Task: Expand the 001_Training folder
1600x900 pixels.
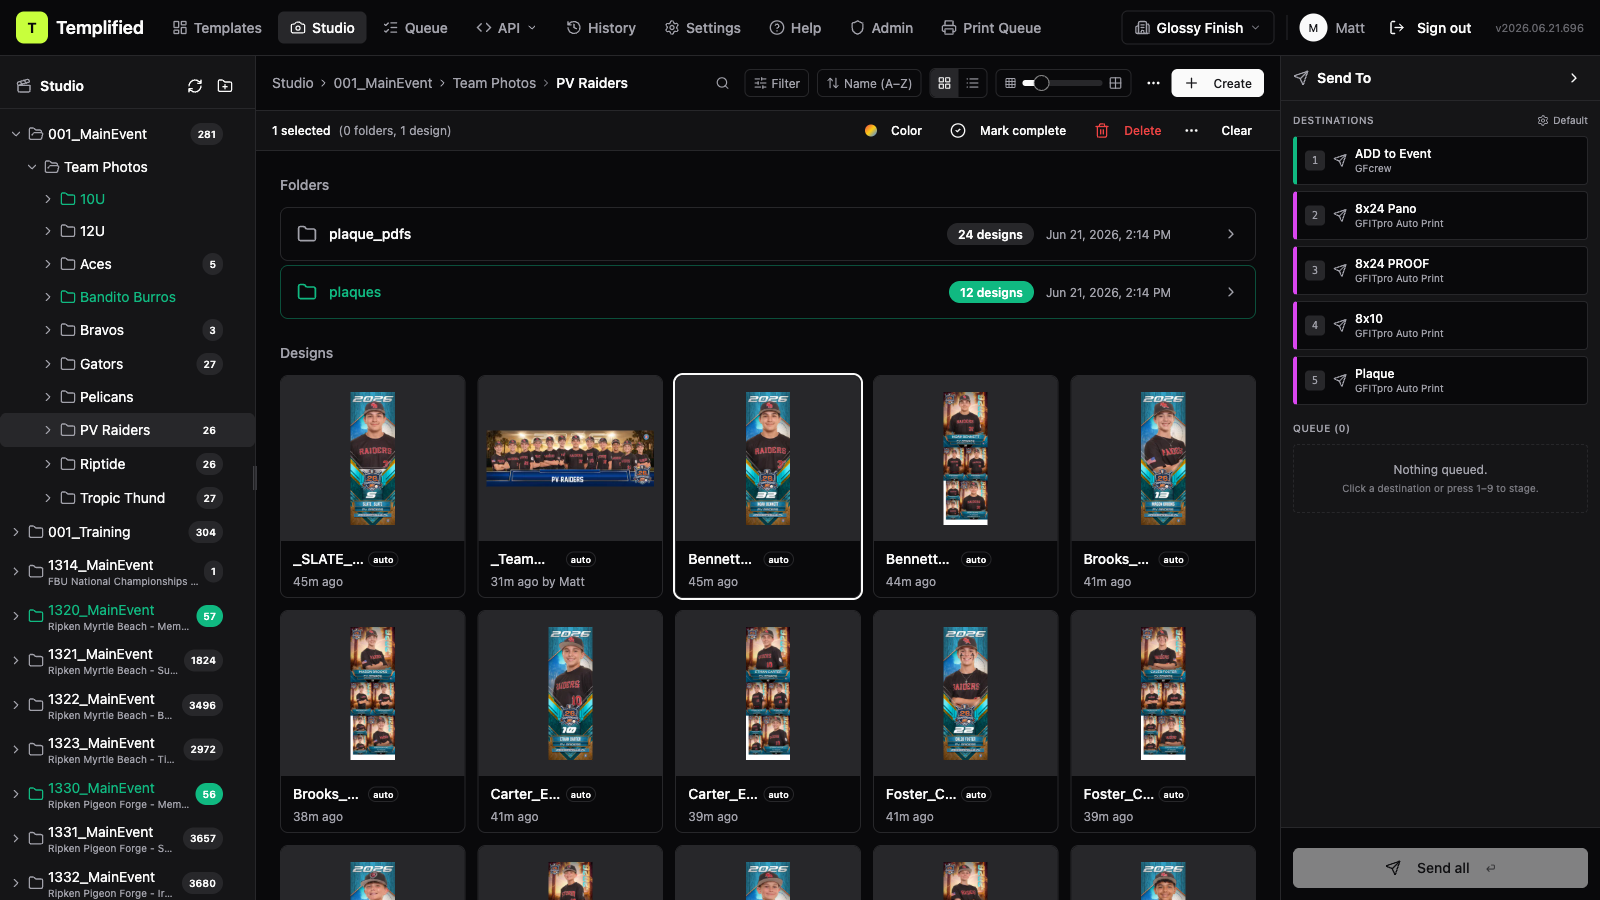Action: pyautogui.click(x=16, y=532)
